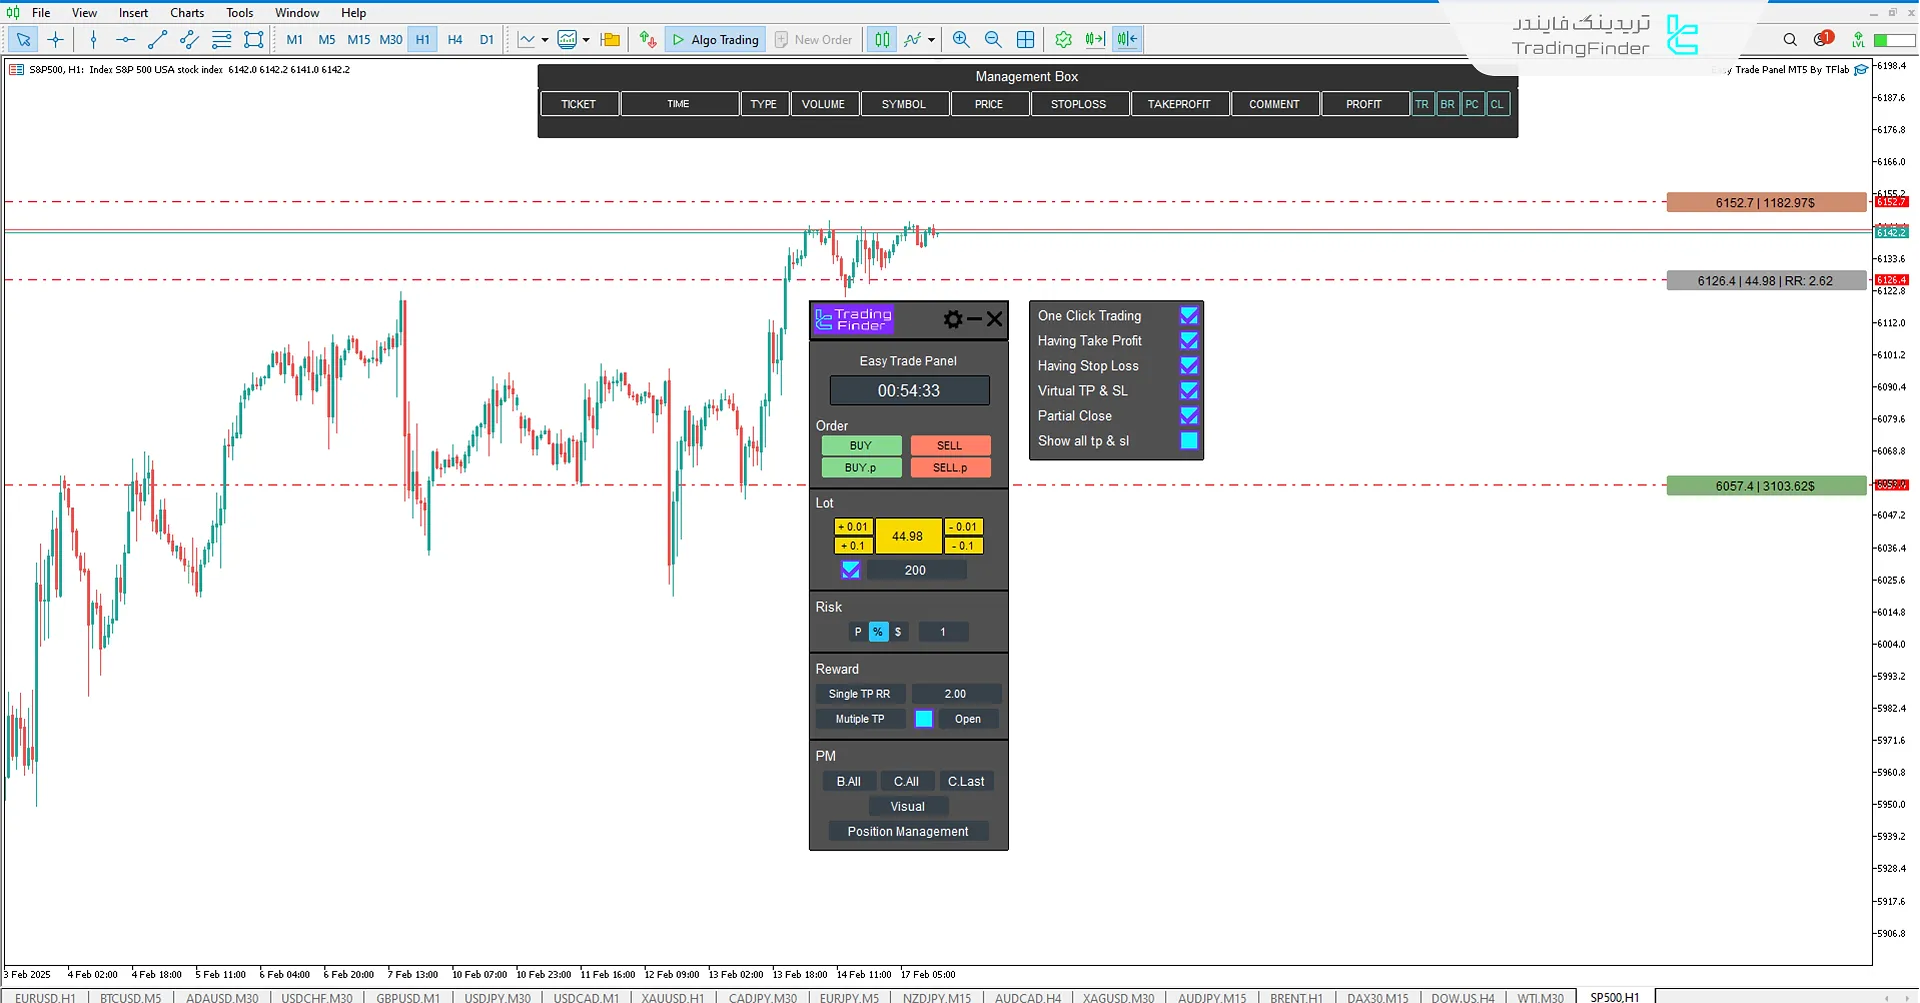The width and height of the screenshot is (1920, 1003).
Task: Select the Rectangle drawing tool
Action: 253,39
